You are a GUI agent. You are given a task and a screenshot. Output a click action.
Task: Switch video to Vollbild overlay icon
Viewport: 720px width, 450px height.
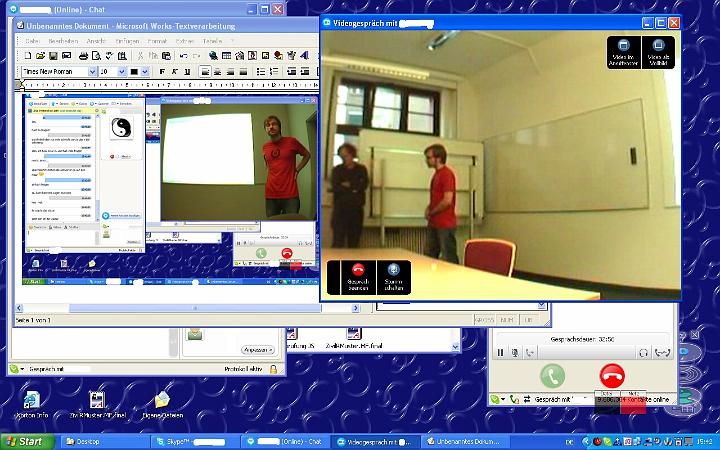658,52
